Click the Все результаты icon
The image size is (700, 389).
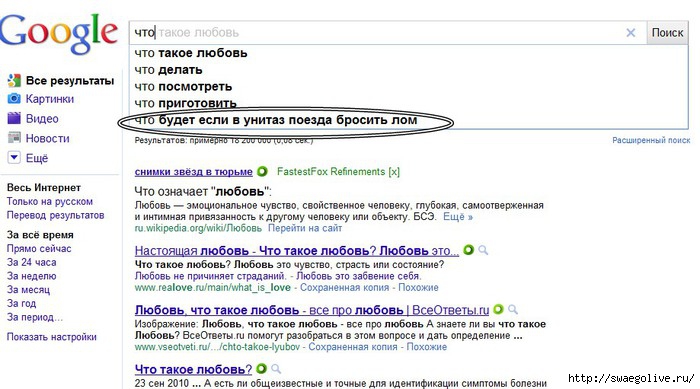tap(14, 80)
